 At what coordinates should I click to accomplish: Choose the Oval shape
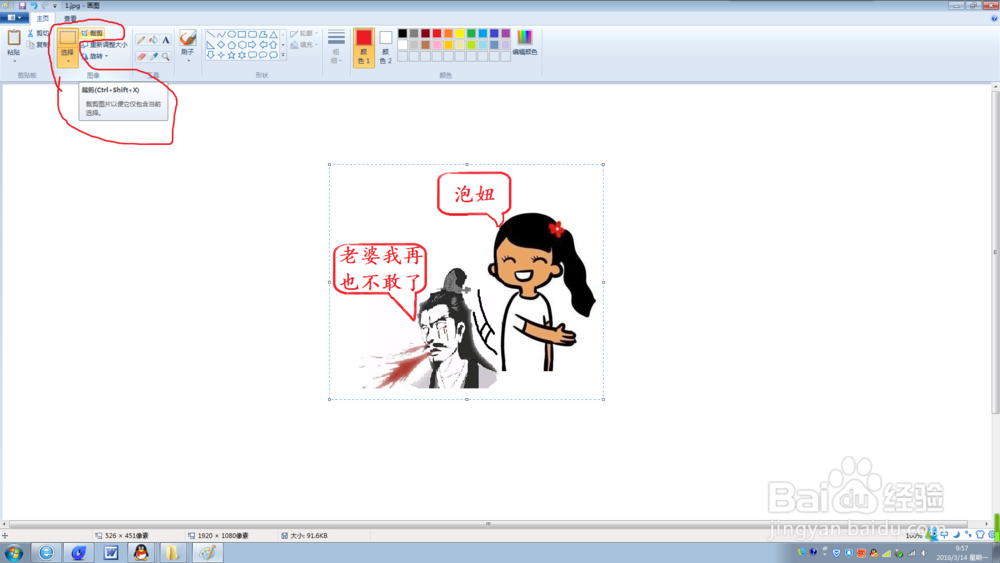(232, 34)
